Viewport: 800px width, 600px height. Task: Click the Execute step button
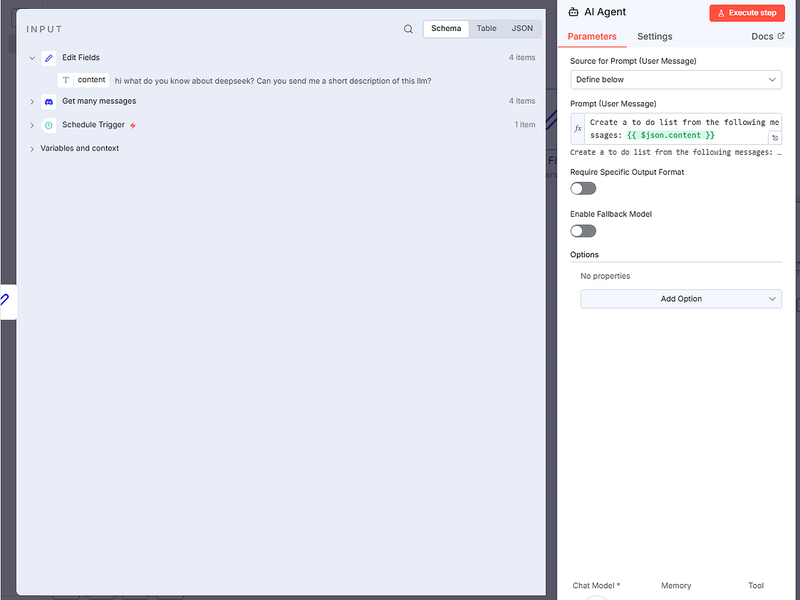747,13
